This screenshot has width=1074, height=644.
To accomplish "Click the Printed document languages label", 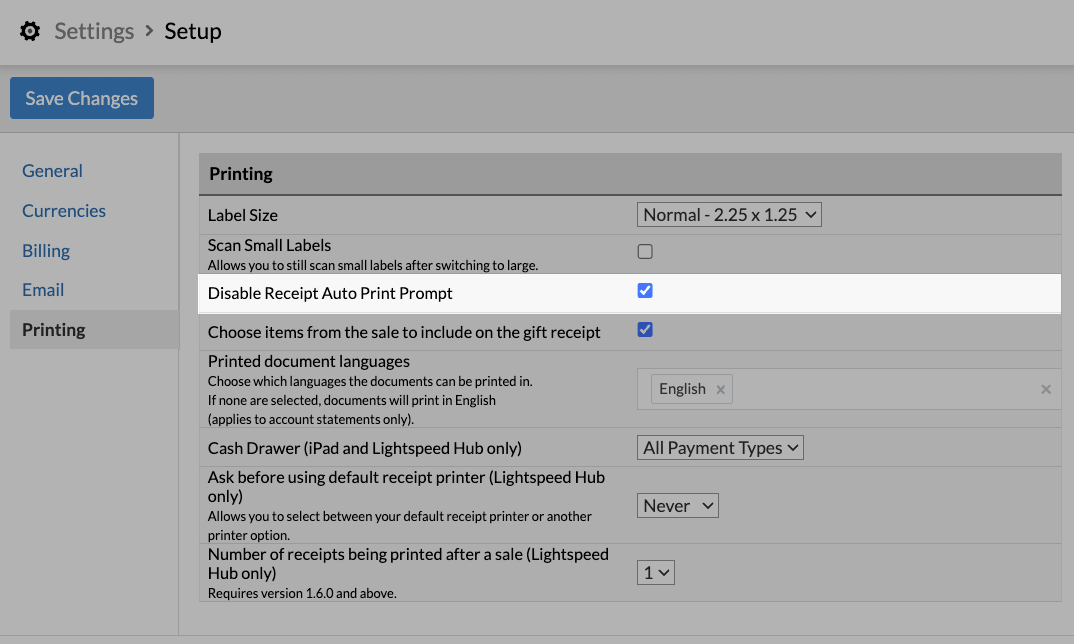I will (308, 361).
